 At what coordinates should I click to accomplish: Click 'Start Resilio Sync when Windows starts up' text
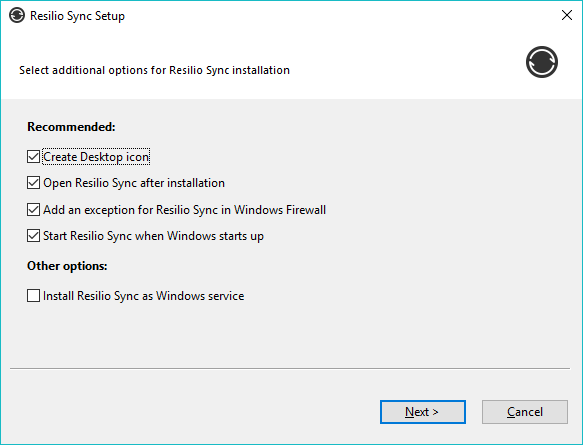tap(153, 236)
